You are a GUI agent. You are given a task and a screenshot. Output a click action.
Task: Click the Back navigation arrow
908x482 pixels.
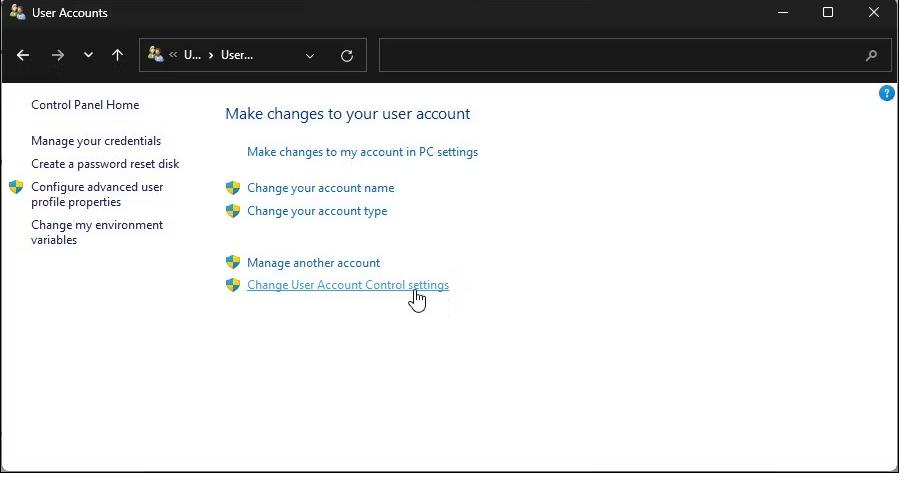click(x=23, y=56)
